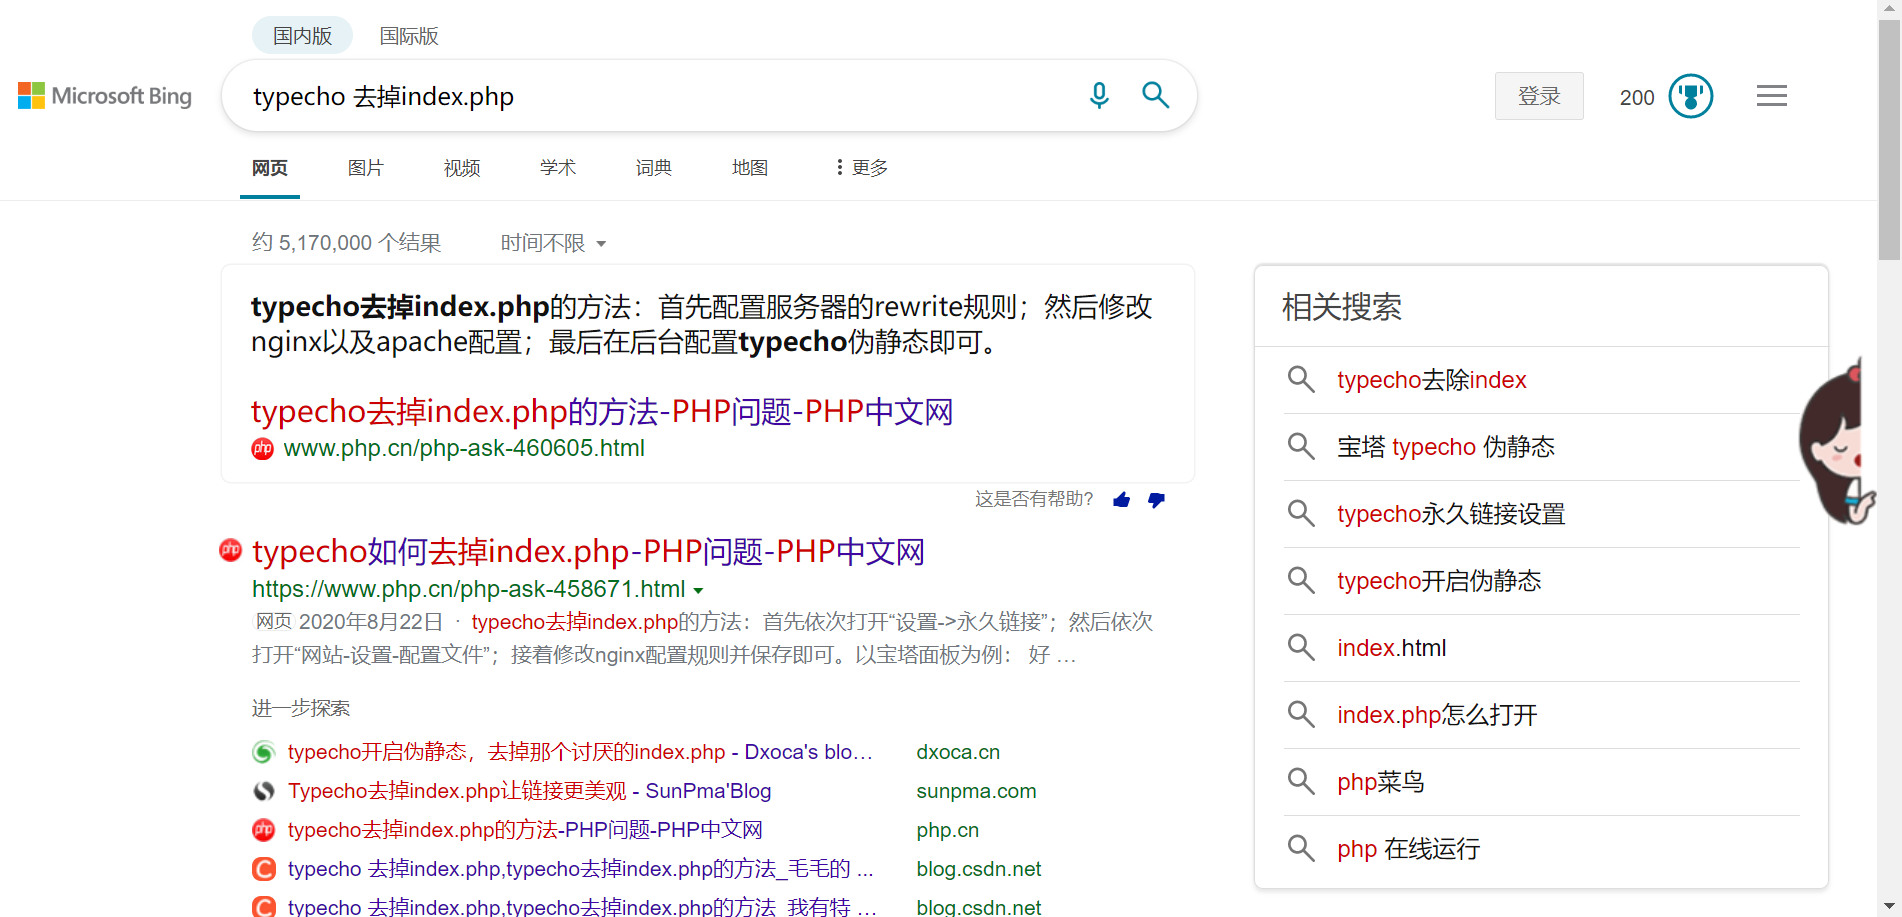This screenshot has width=1902, height=917.
Task: Give thumbs up feedback on answer
Action: click(1121, 499)
